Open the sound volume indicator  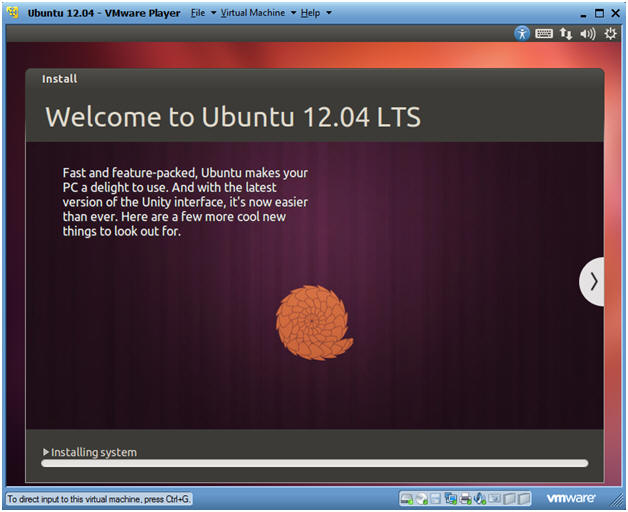click(588, 34)
